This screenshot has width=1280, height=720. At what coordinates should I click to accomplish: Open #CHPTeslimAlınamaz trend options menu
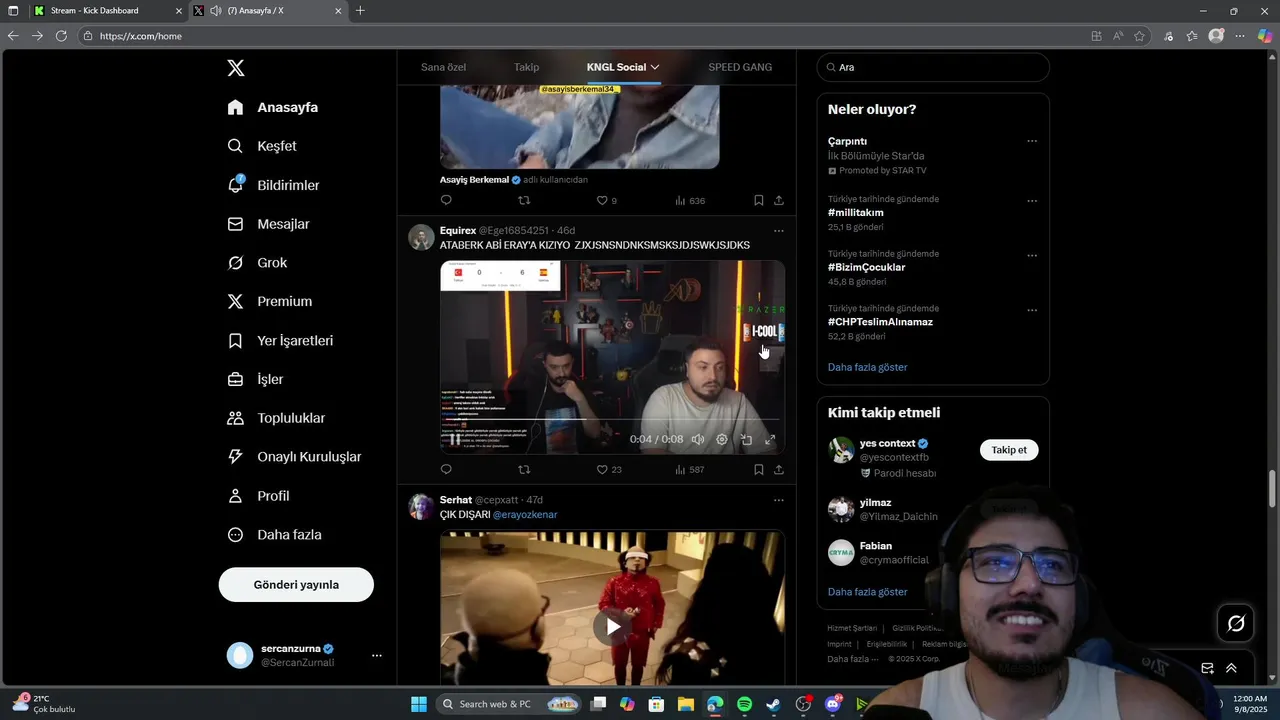coord(1032,310)
